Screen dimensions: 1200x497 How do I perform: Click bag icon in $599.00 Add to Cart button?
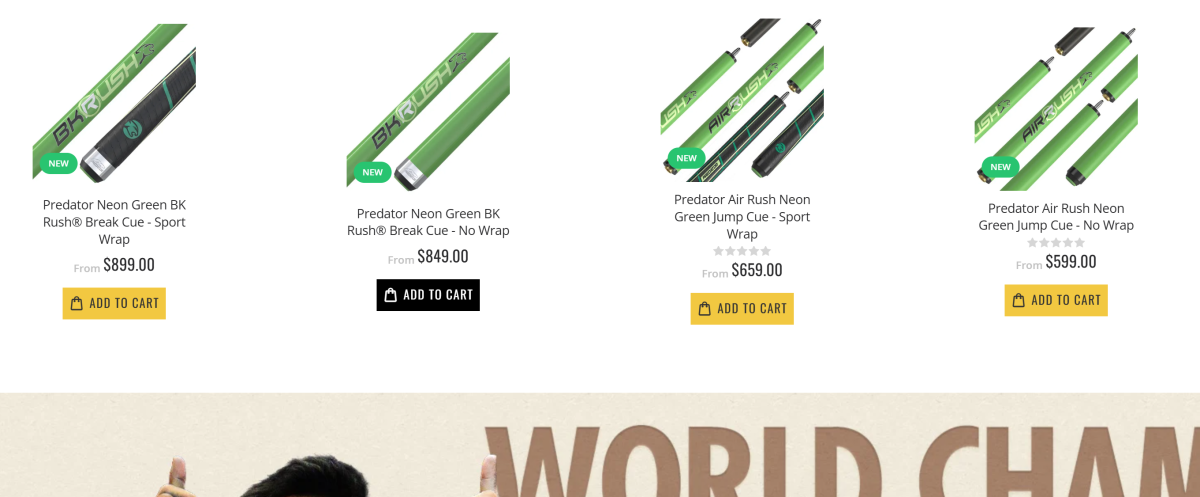[x=1019, y=299]
